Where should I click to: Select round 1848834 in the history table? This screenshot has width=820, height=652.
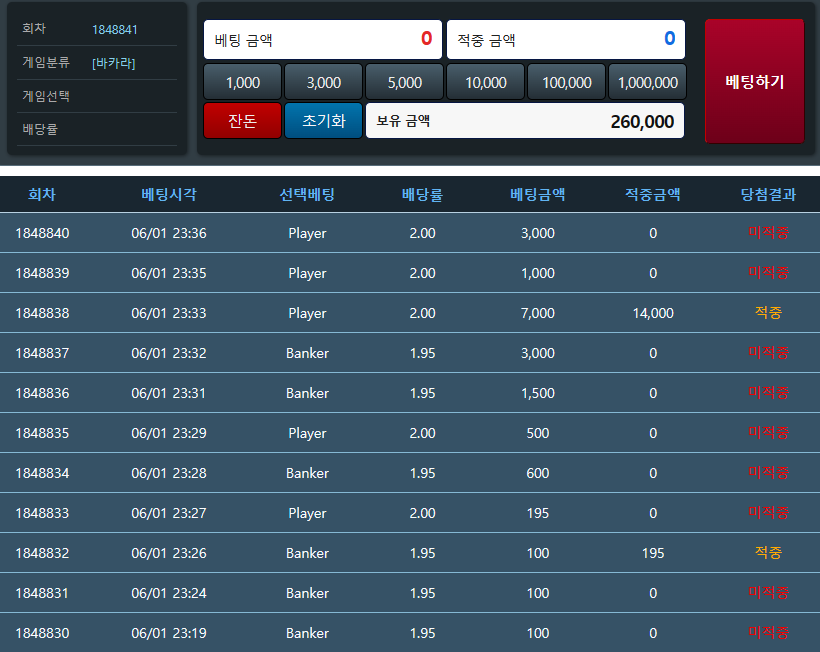coord(42,473)
